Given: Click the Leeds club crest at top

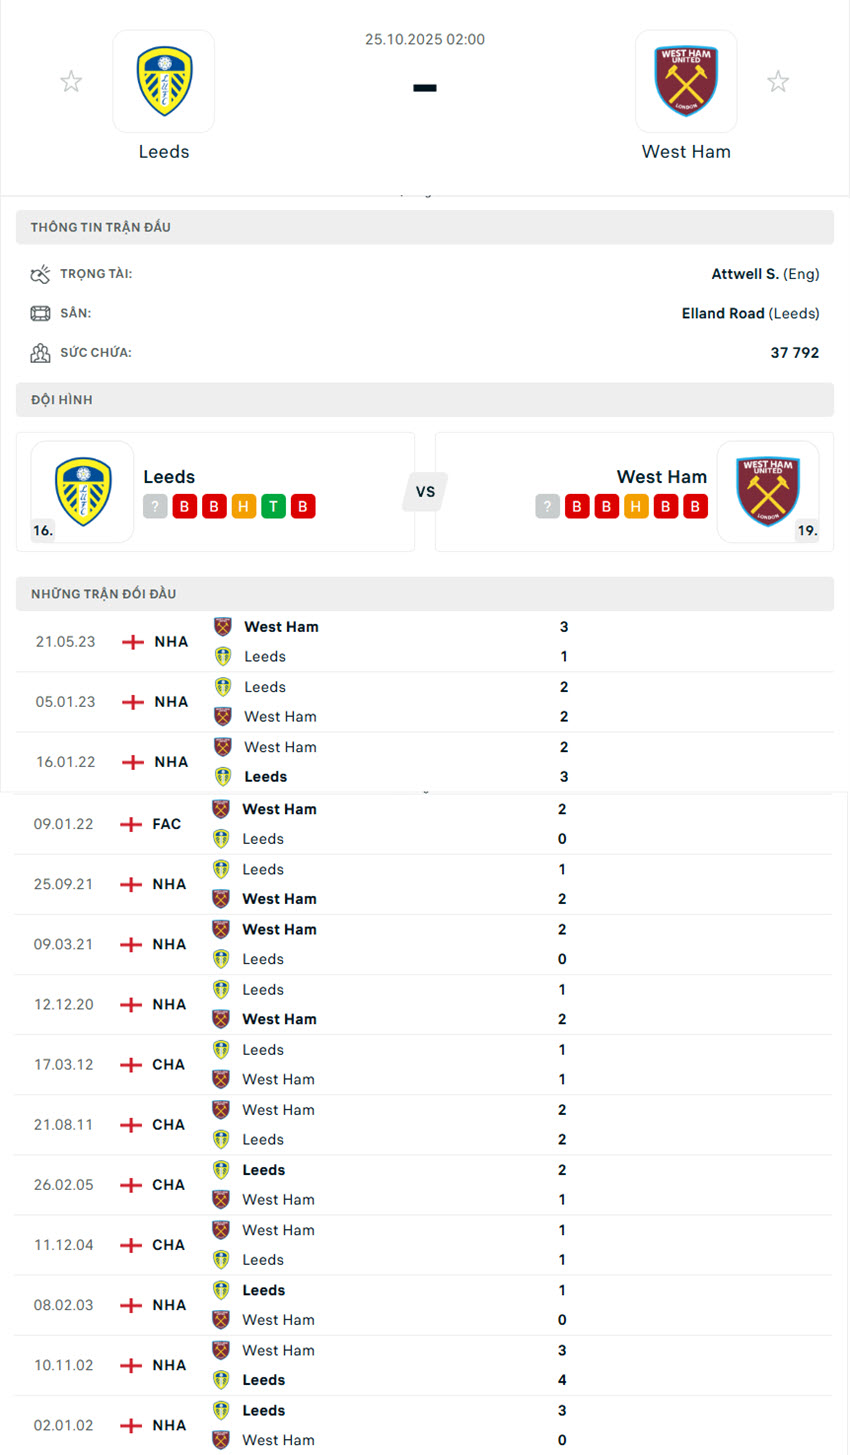Looking at the screenshot, I should (163, 81).
